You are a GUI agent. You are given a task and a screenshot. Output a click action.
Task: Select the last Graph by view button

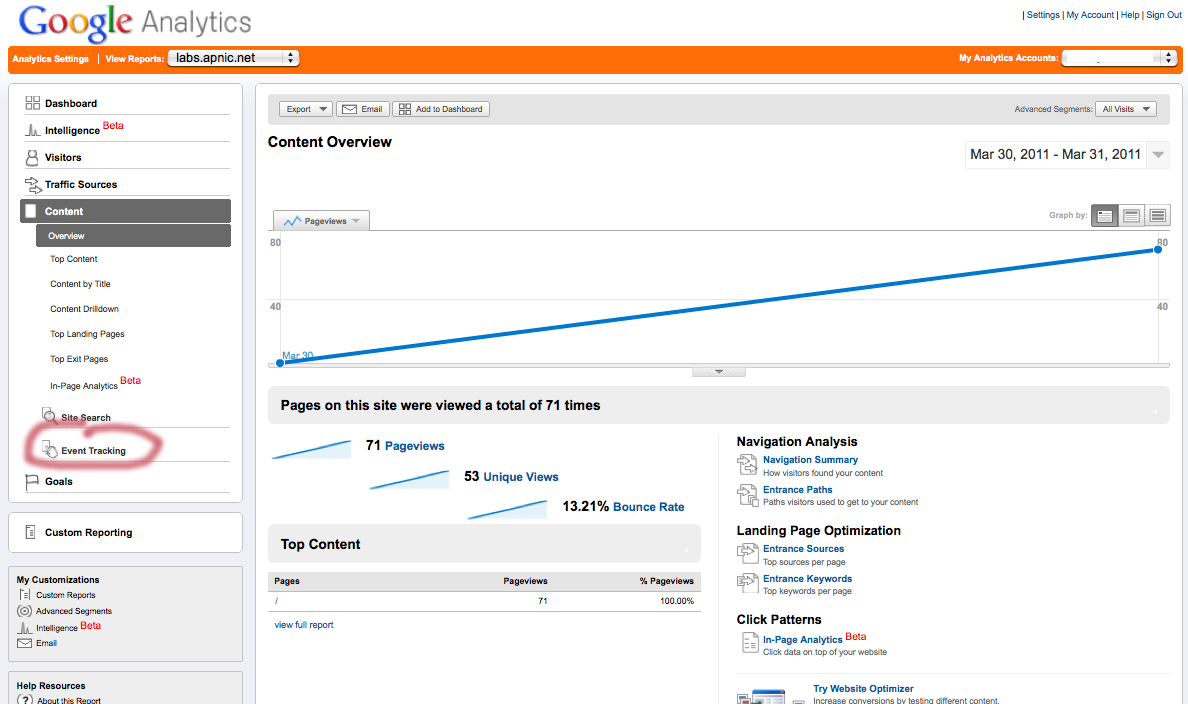(x=1158, y=216)
